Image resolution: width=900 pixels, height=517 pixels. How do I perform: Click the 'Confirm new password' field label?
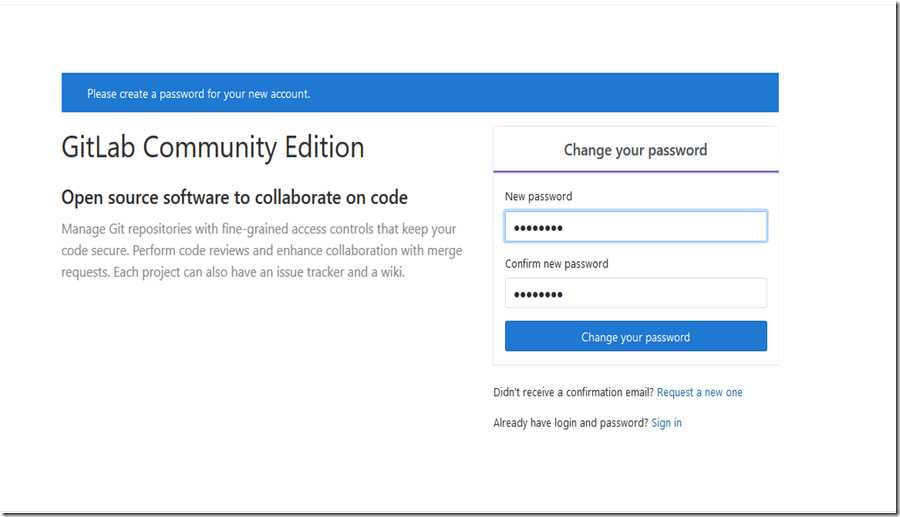click(x=557, y=264)
